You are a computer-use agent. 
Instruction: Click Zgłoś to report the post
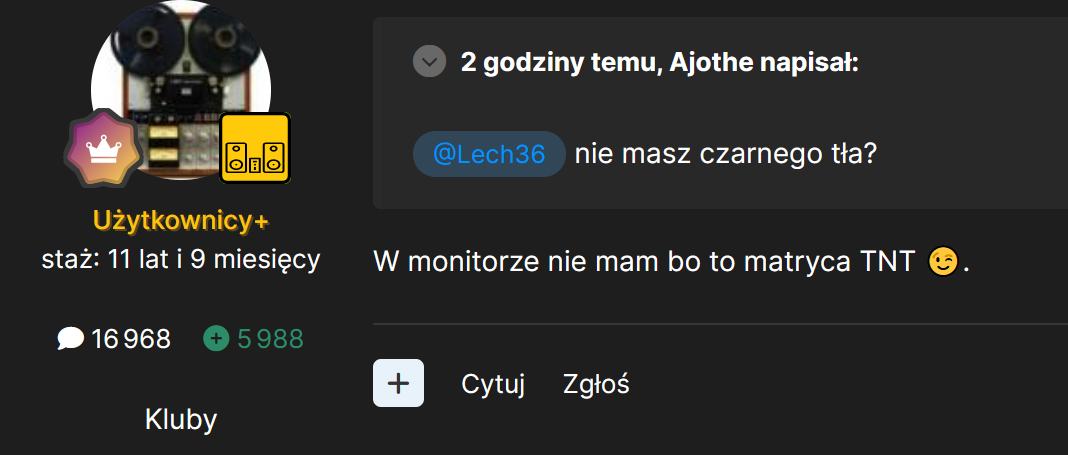pos(596,384)
